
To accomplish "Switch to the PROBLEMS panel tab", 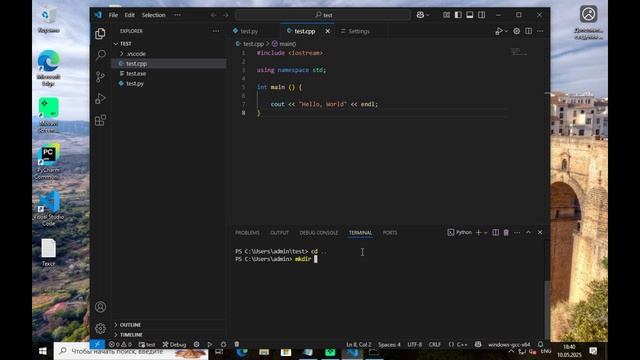I will click(247, 233).
